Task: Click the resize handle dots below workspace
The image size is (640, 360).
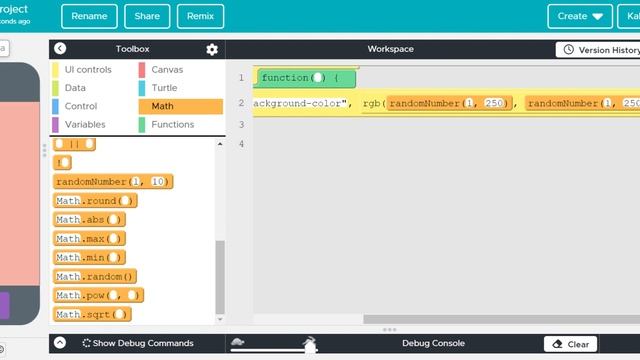Action: click(x=389, y=329)
